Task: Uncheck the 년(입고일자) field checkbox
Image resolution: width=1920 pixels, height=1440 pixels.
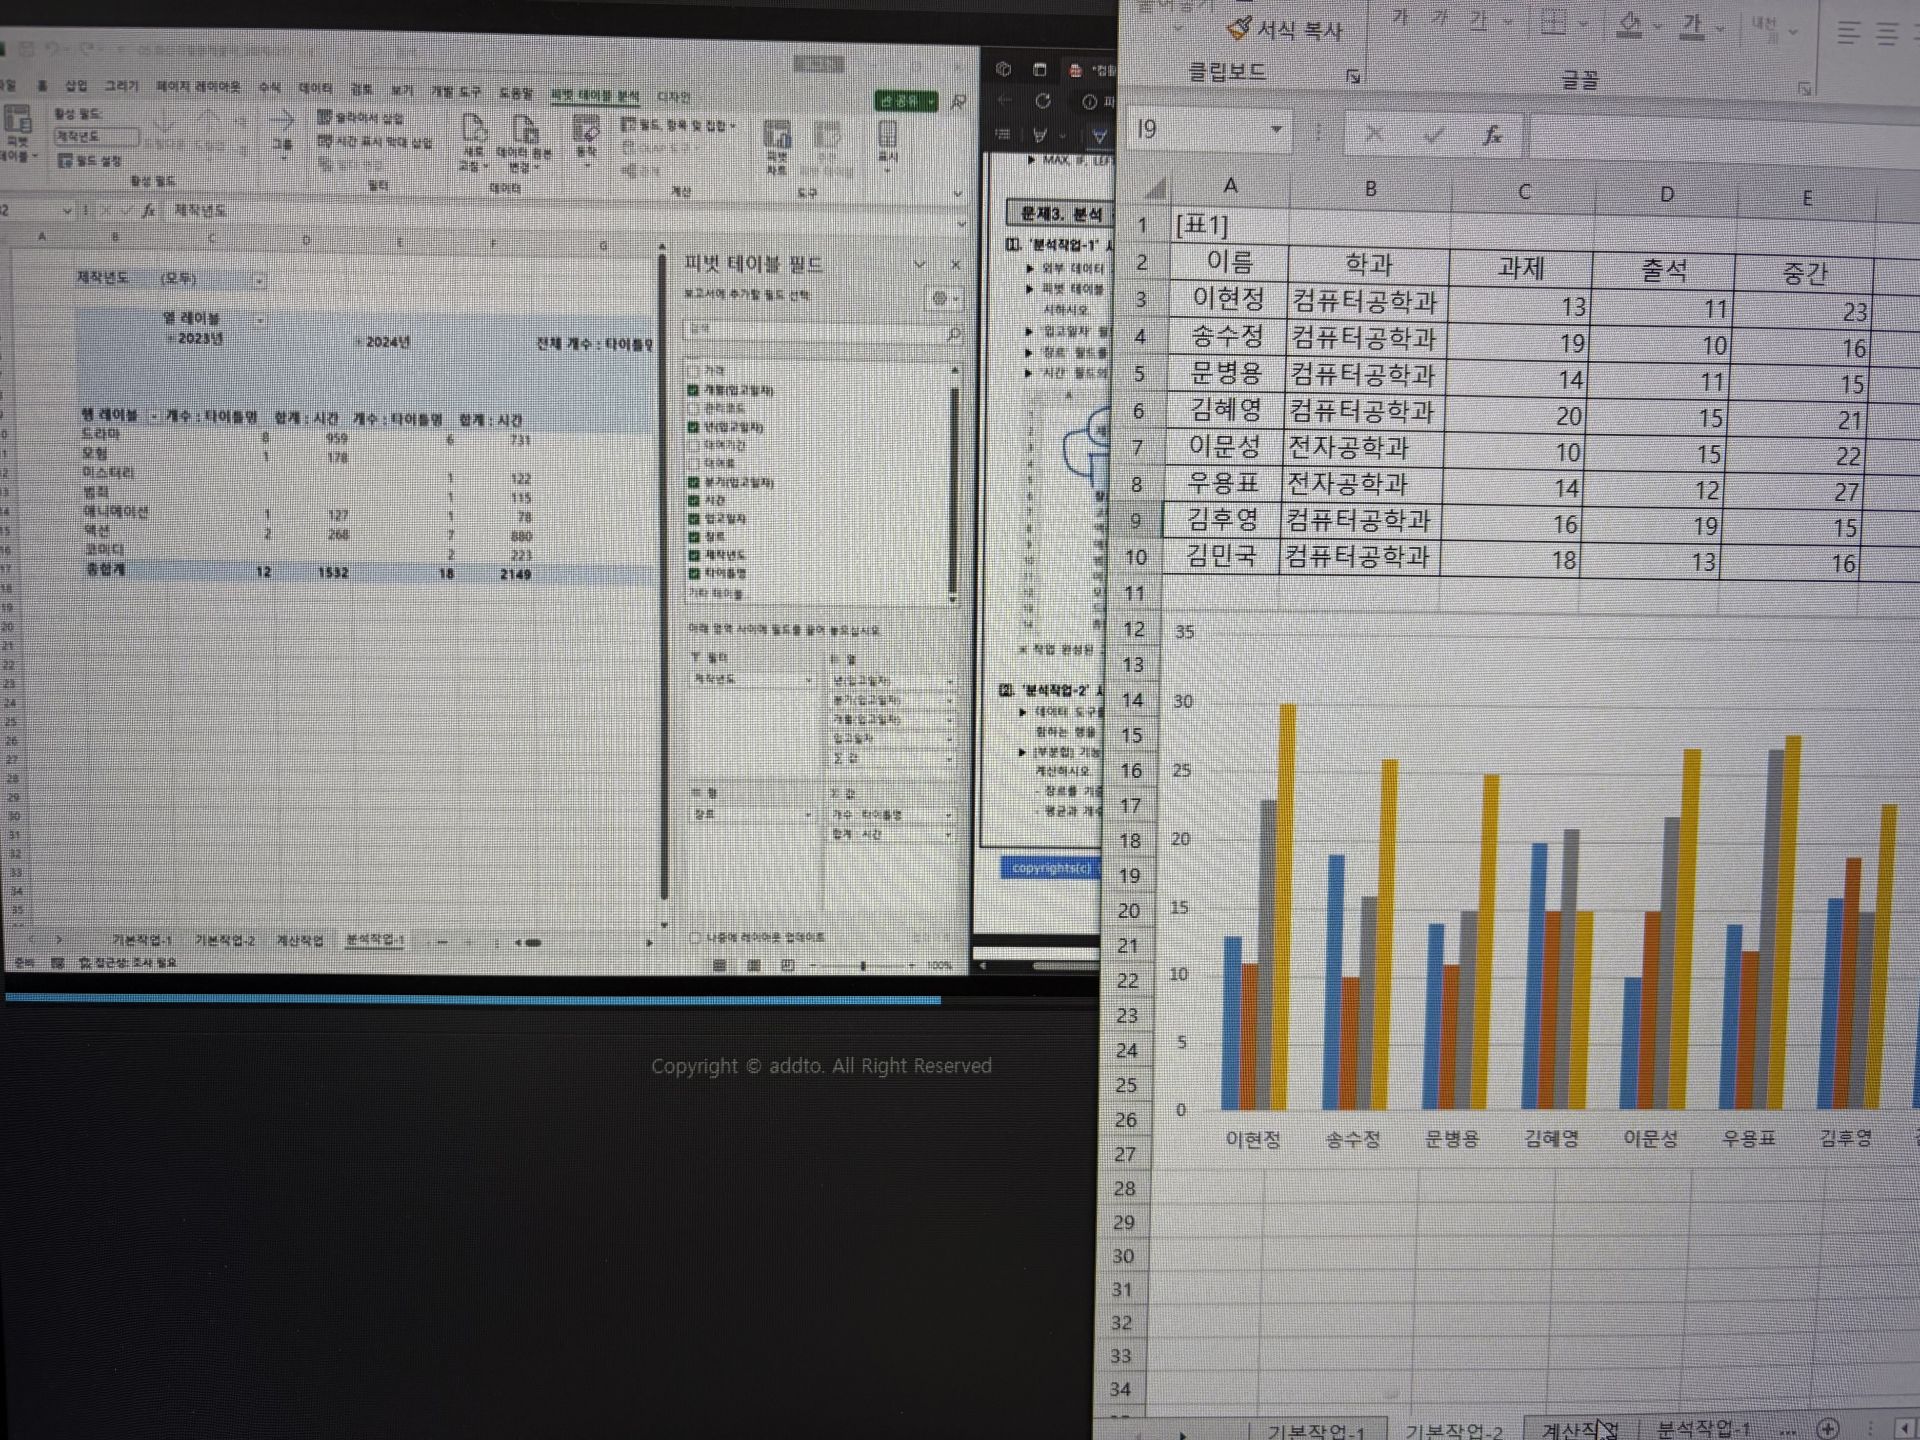Action: point(693,427)
